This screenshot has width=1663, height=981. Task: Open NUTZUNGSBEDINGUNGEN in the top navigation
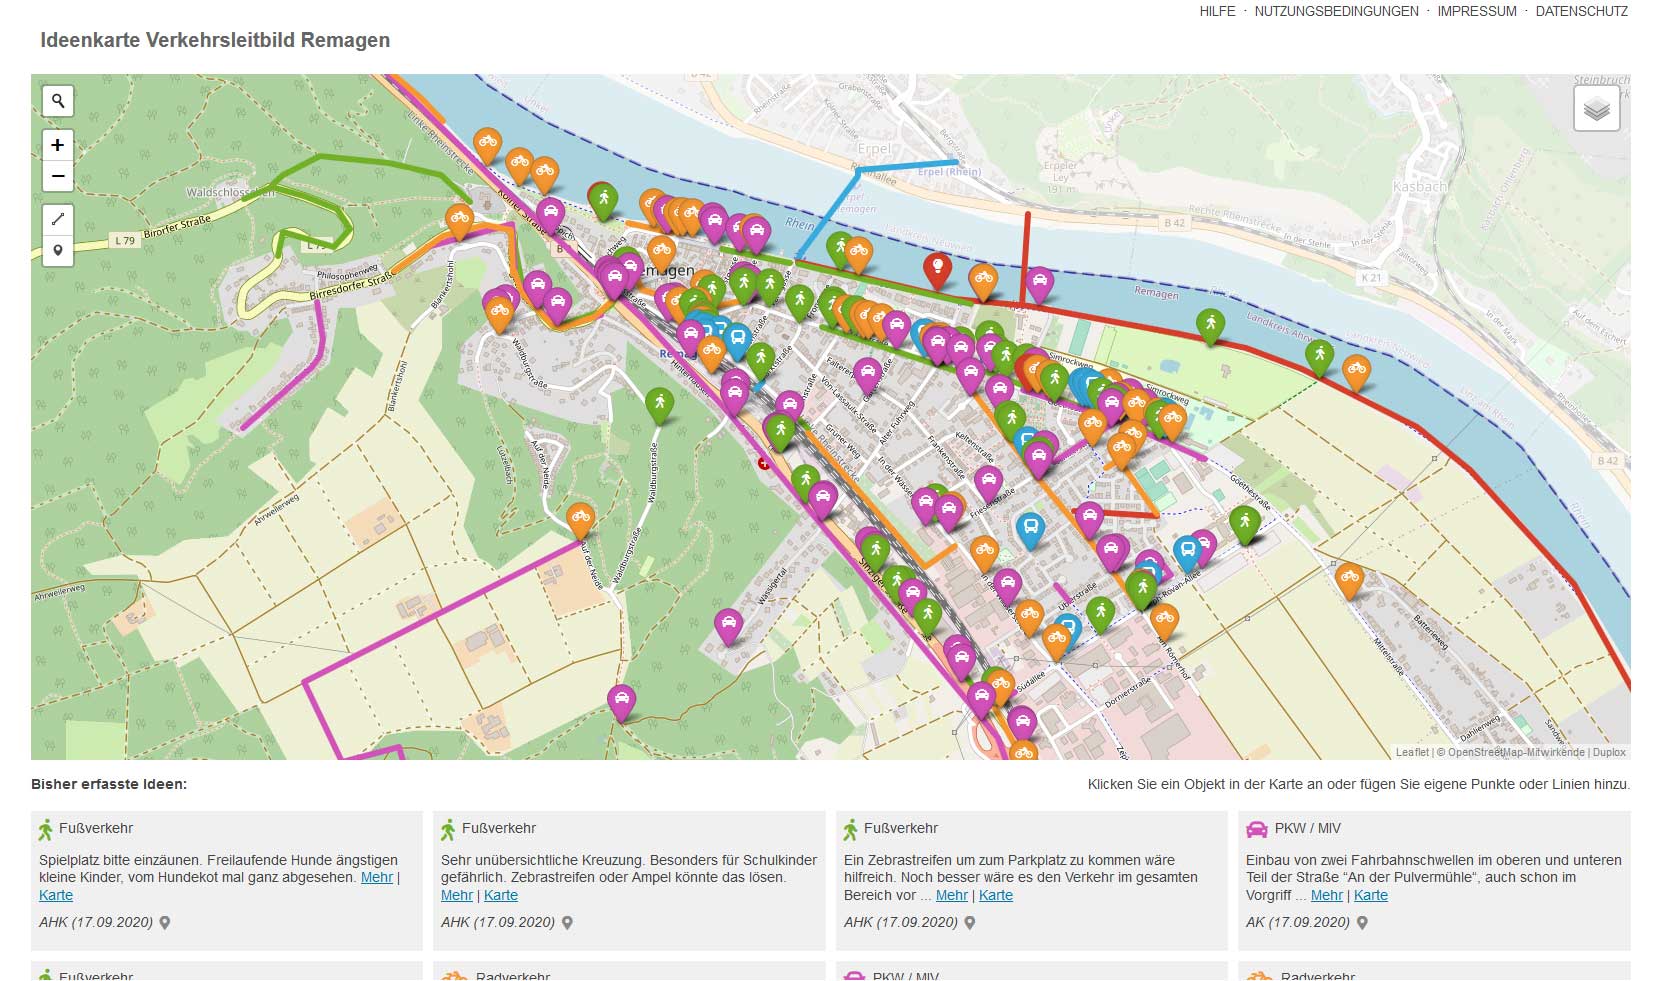coord(1336,12)
